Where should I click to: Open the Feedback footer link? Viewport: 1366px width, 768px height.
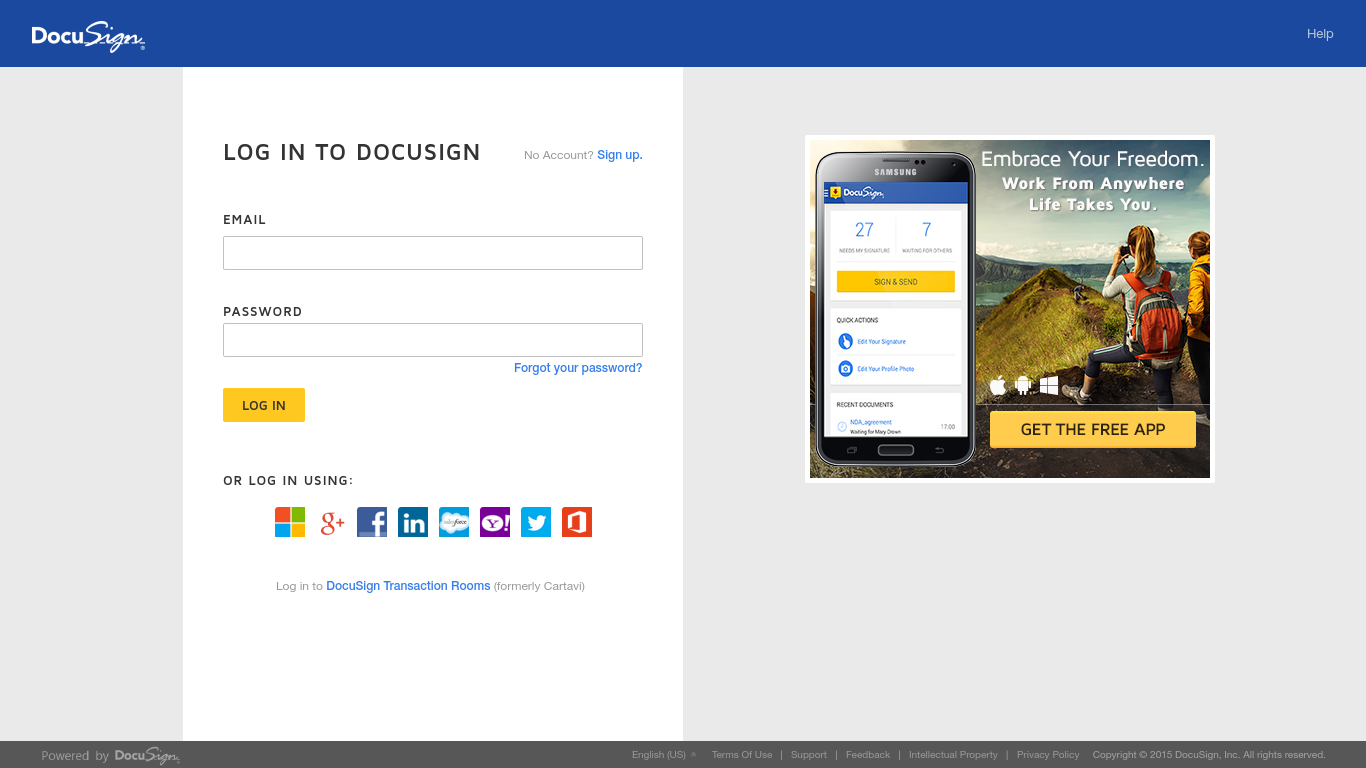point(868,755)
